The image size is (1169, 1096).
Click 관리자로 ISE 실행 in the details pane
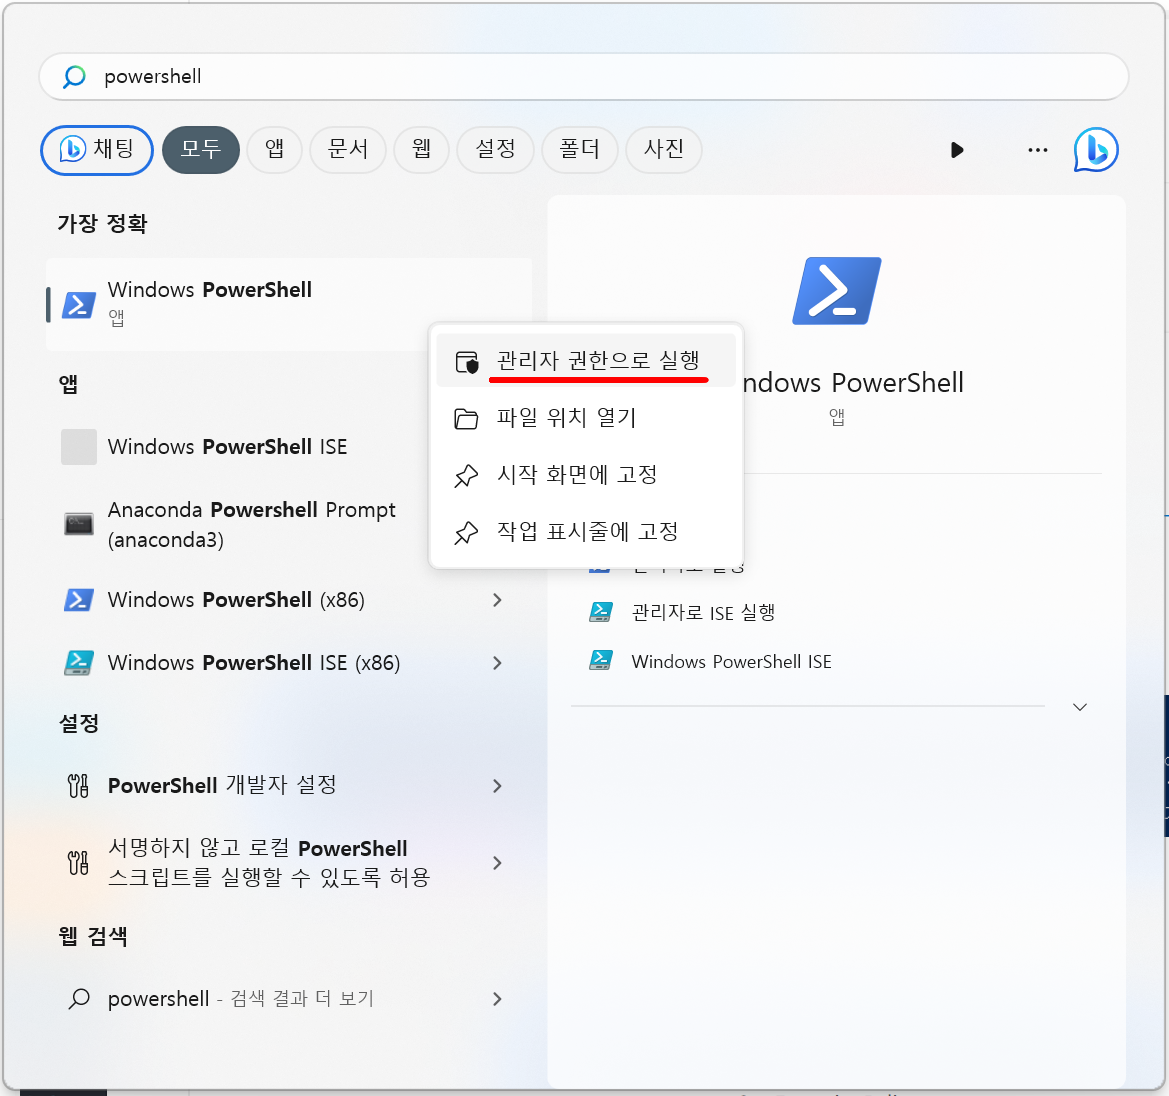click(703, 613)
